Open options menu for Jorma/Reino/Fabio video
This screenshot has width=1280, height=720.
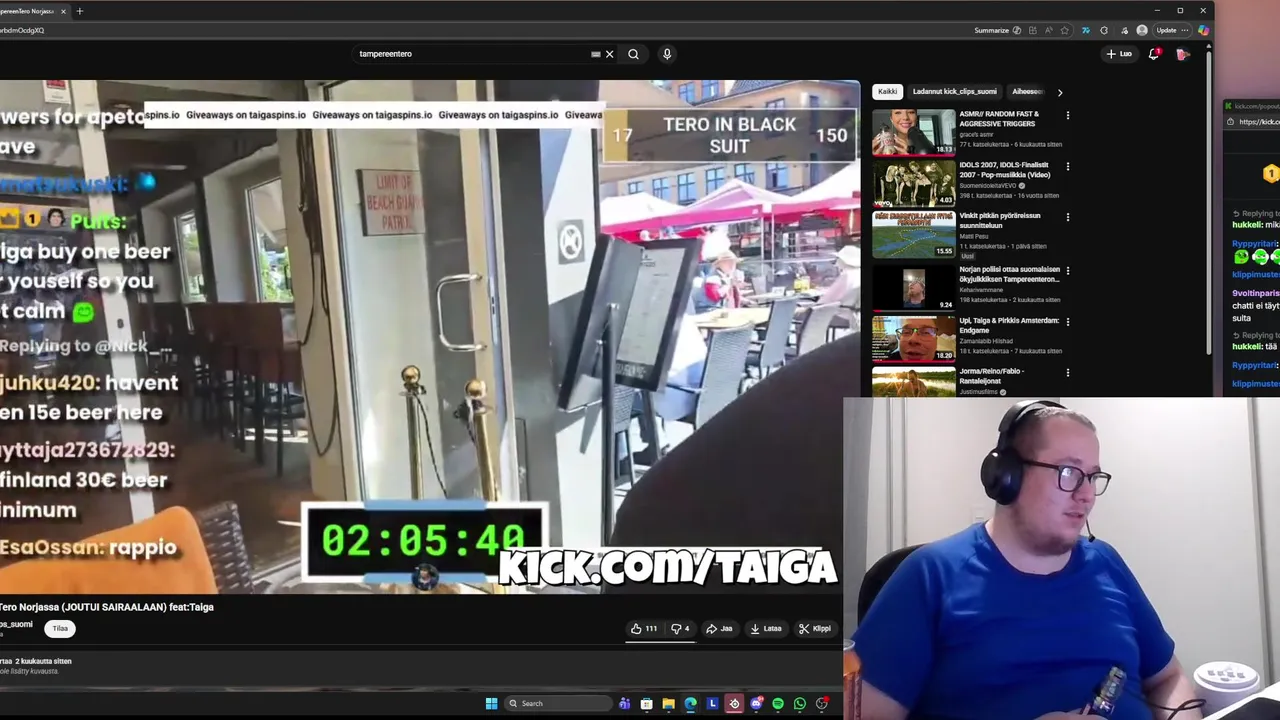coord(1068,372)
